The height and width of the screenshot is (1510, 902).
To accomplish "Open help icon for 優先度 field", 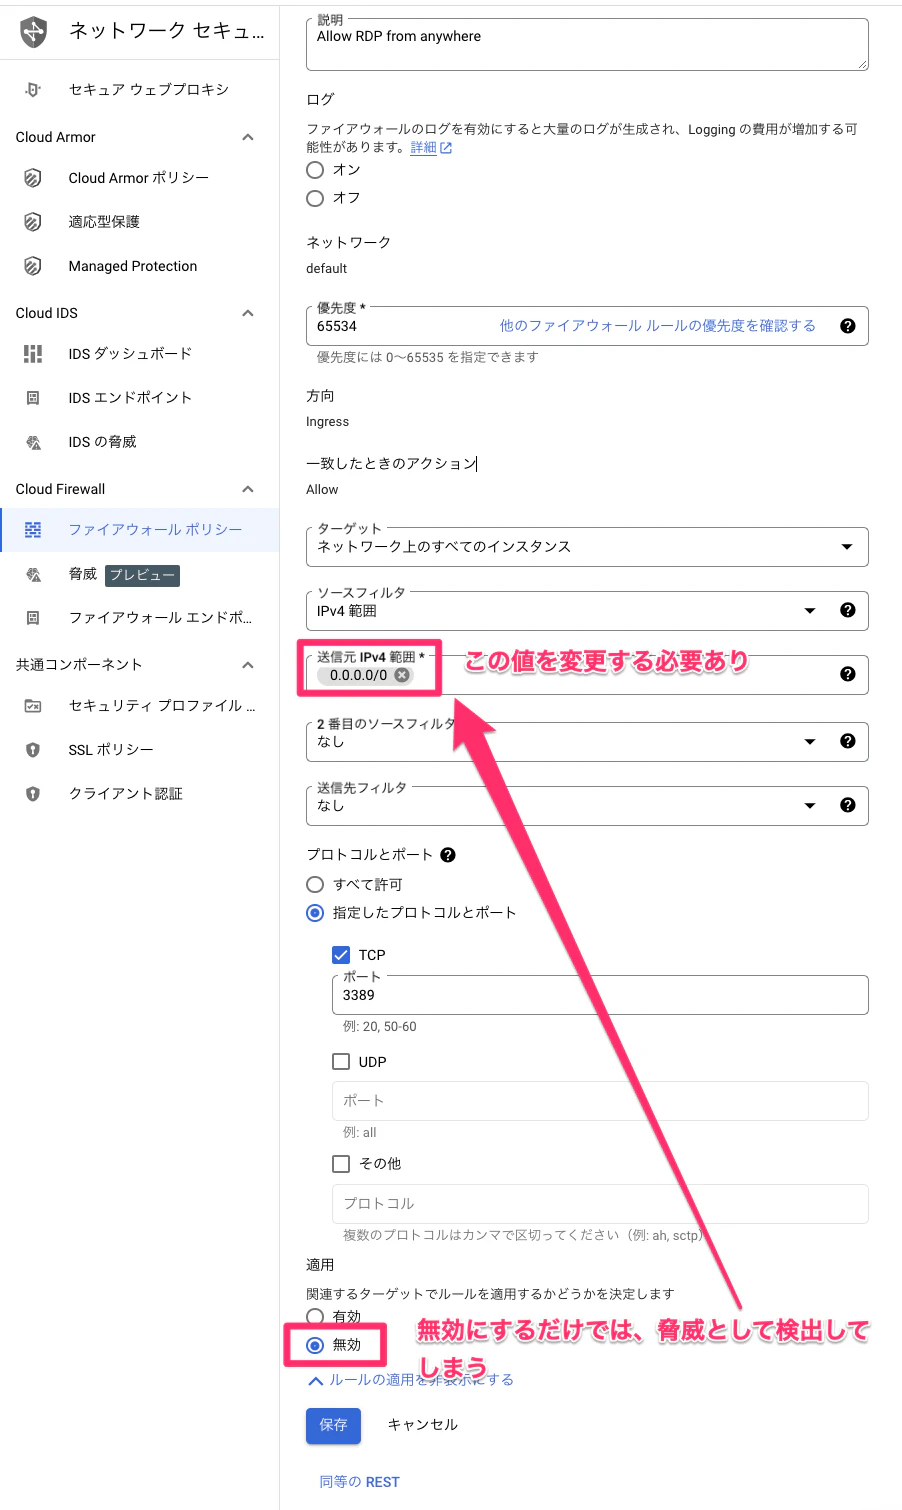I will [x=848, y=326].
